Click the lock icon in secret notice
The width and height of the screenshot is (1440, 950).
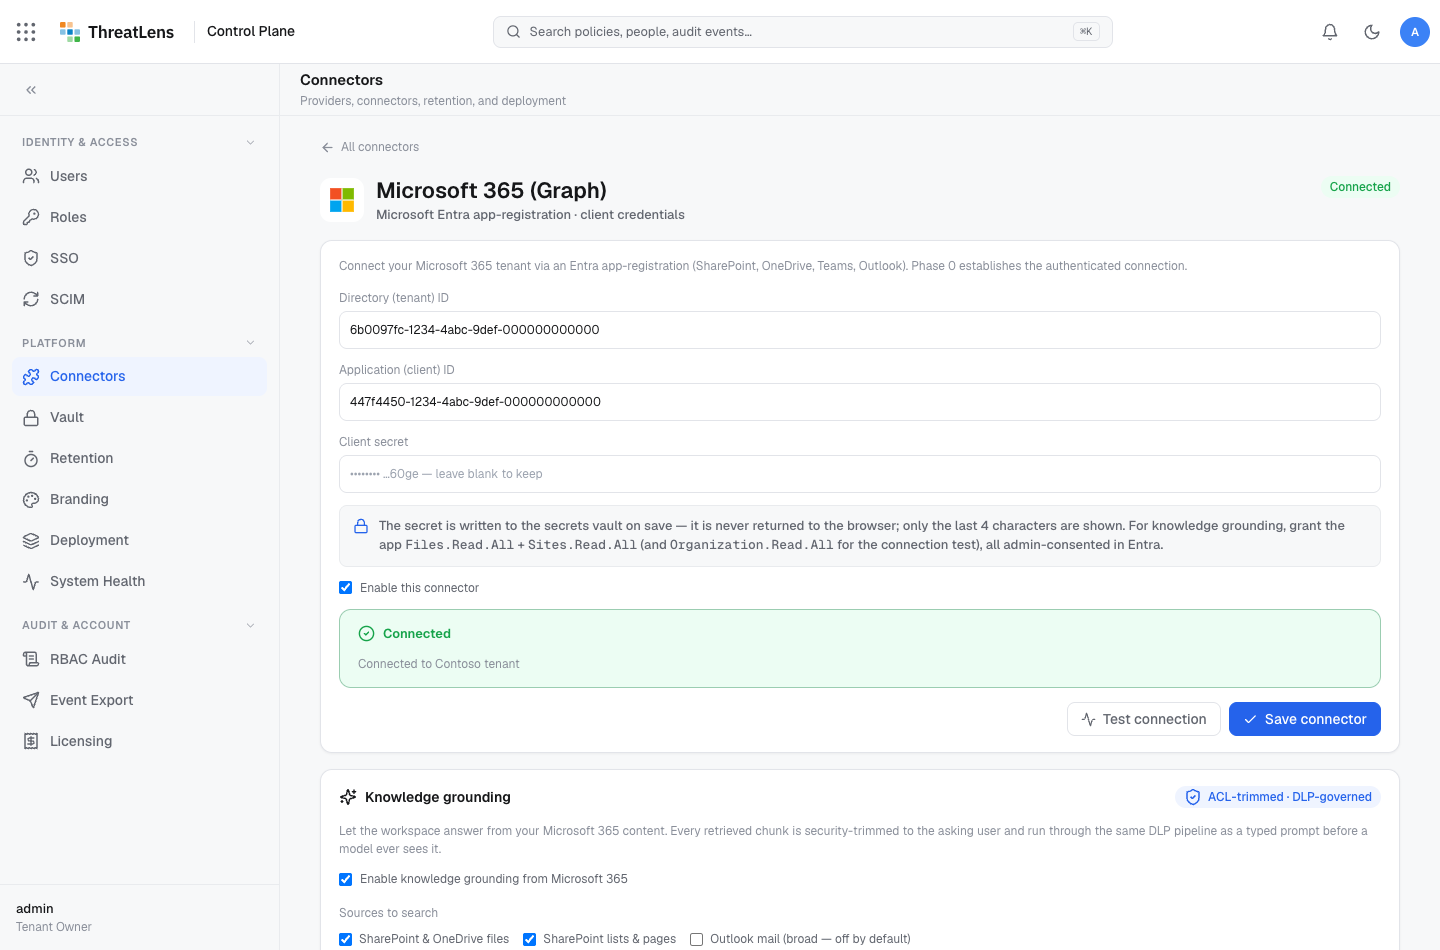[361, 526]
